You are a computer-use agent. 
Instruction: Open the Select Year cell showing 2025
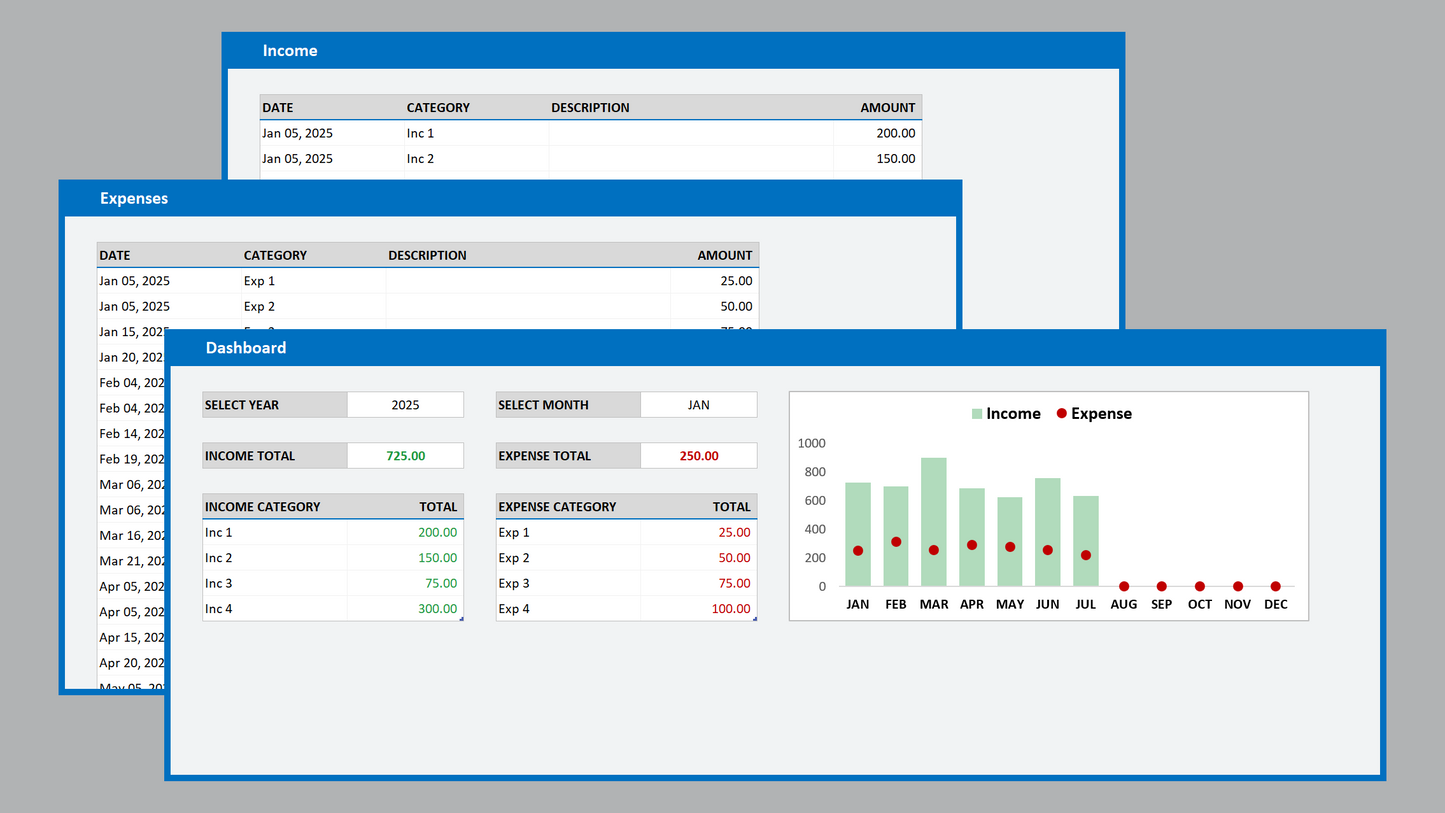tap(405, 405)
